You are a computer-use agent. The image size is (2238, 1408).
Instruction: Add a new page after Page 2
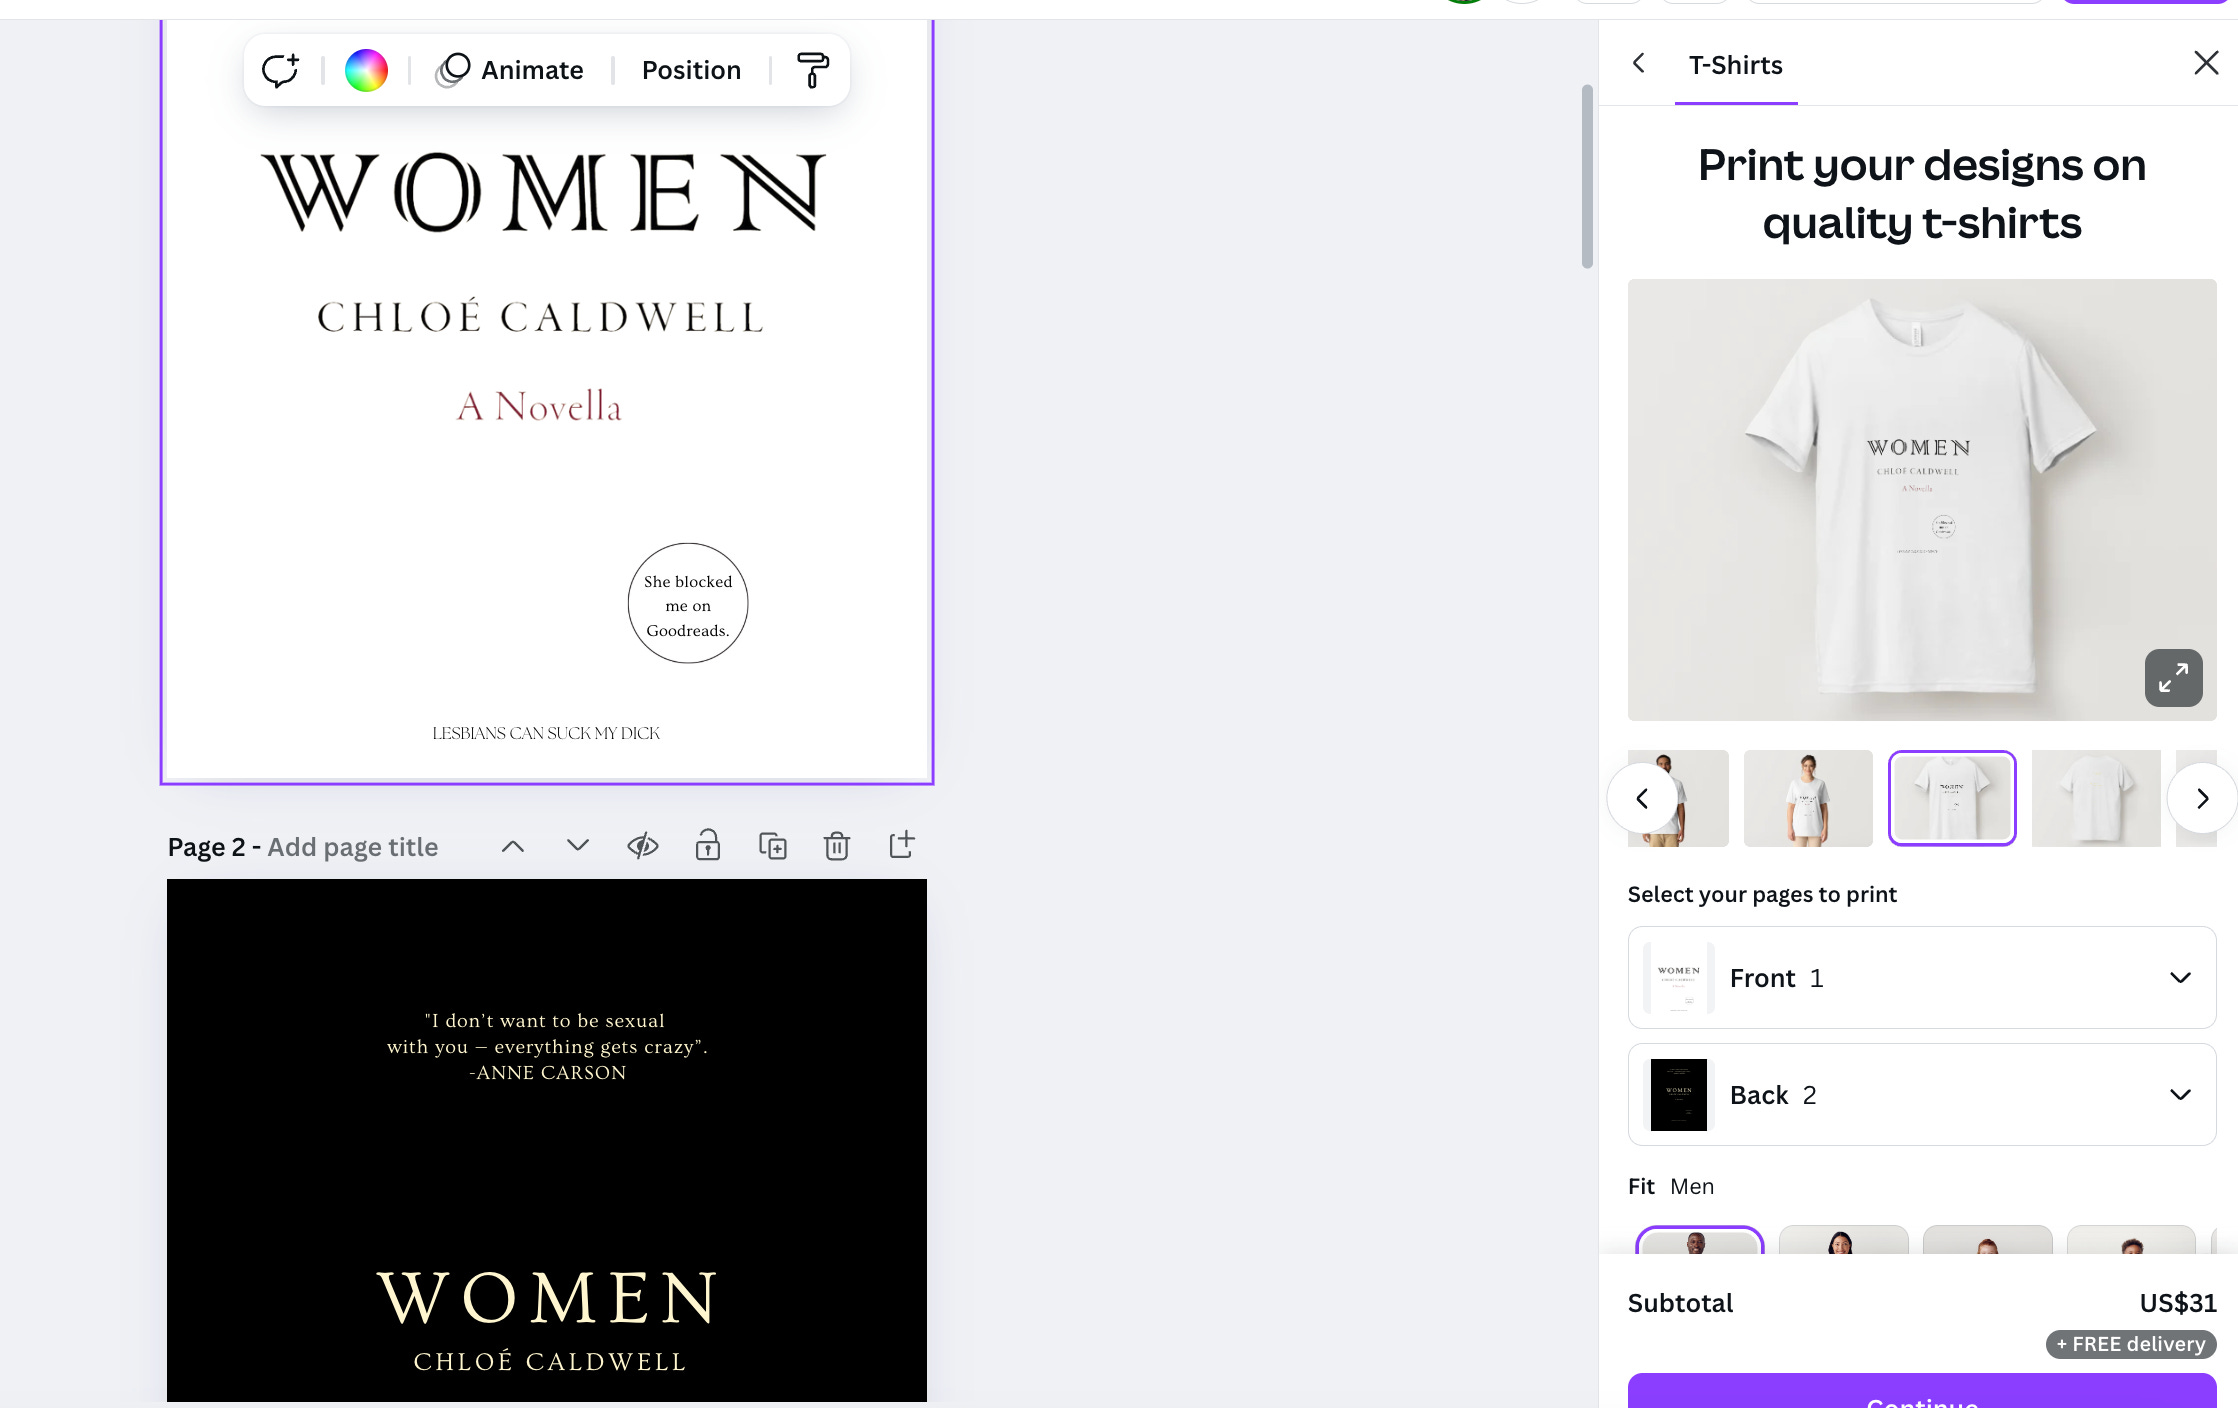pos(902,845)
